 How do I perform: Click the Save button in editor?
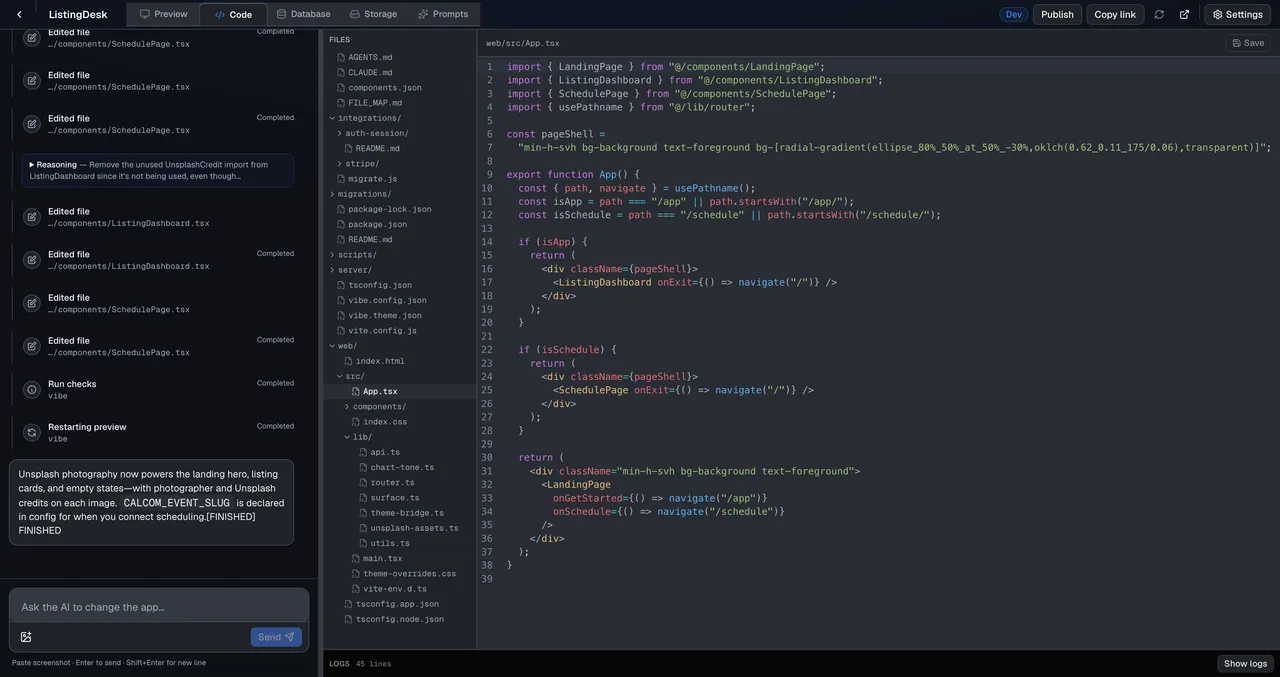click(1248, 43)
